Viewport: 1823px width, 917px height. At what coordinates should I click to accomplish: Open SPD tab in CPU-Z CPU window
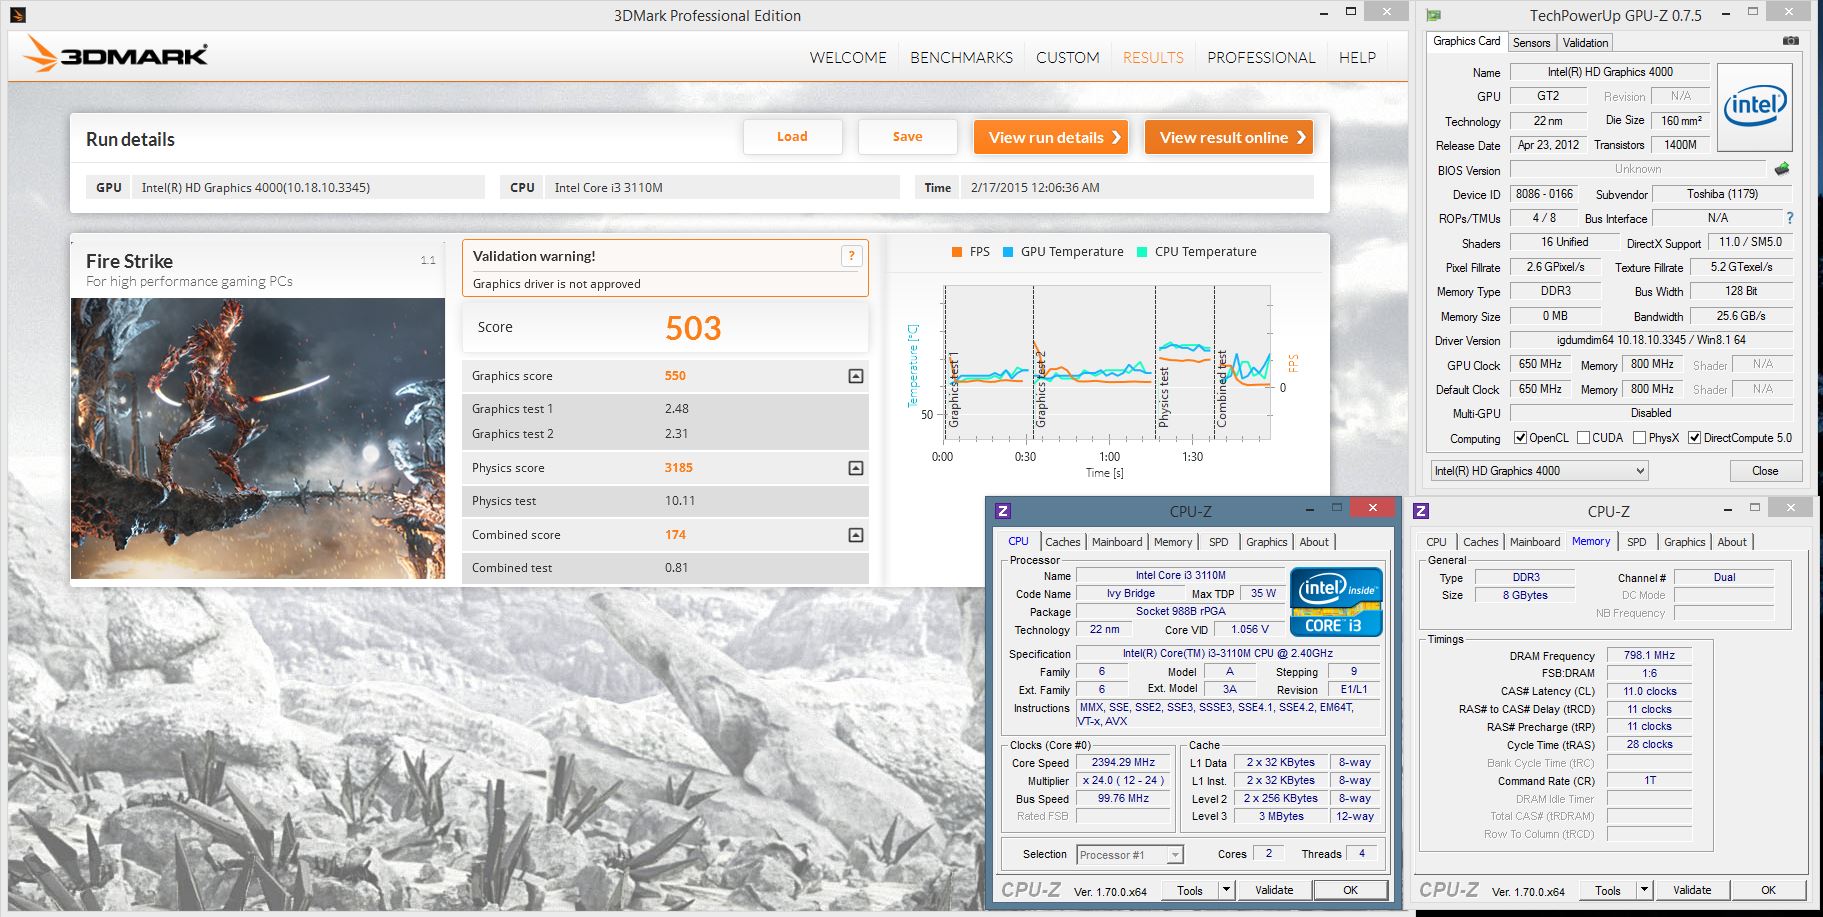point(1218,542)
